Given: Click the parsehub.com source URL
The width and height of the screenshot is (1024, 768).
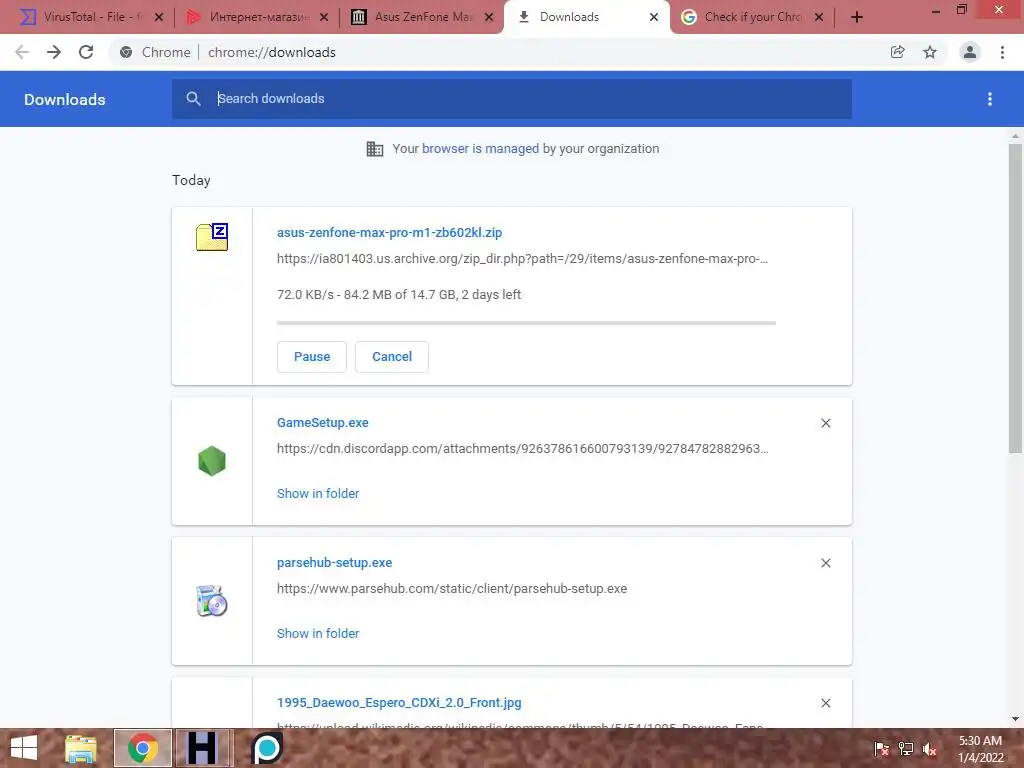Looking at the screenshot, I should coord(452,588).
